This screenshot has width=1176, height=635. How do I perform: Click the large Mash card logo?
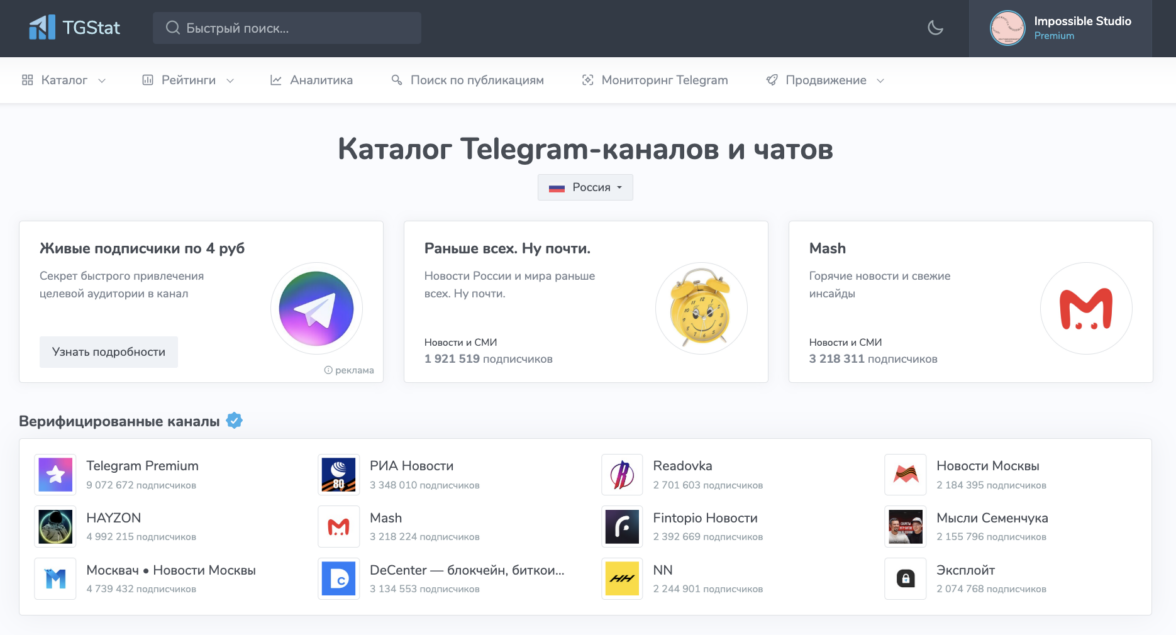1086,308
